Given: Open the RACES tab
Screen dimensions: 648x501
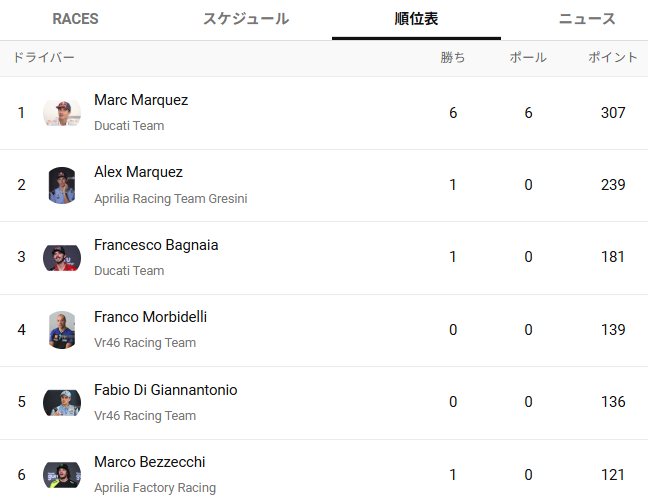Looking at the screenshot, I should [x=75, y=19].
